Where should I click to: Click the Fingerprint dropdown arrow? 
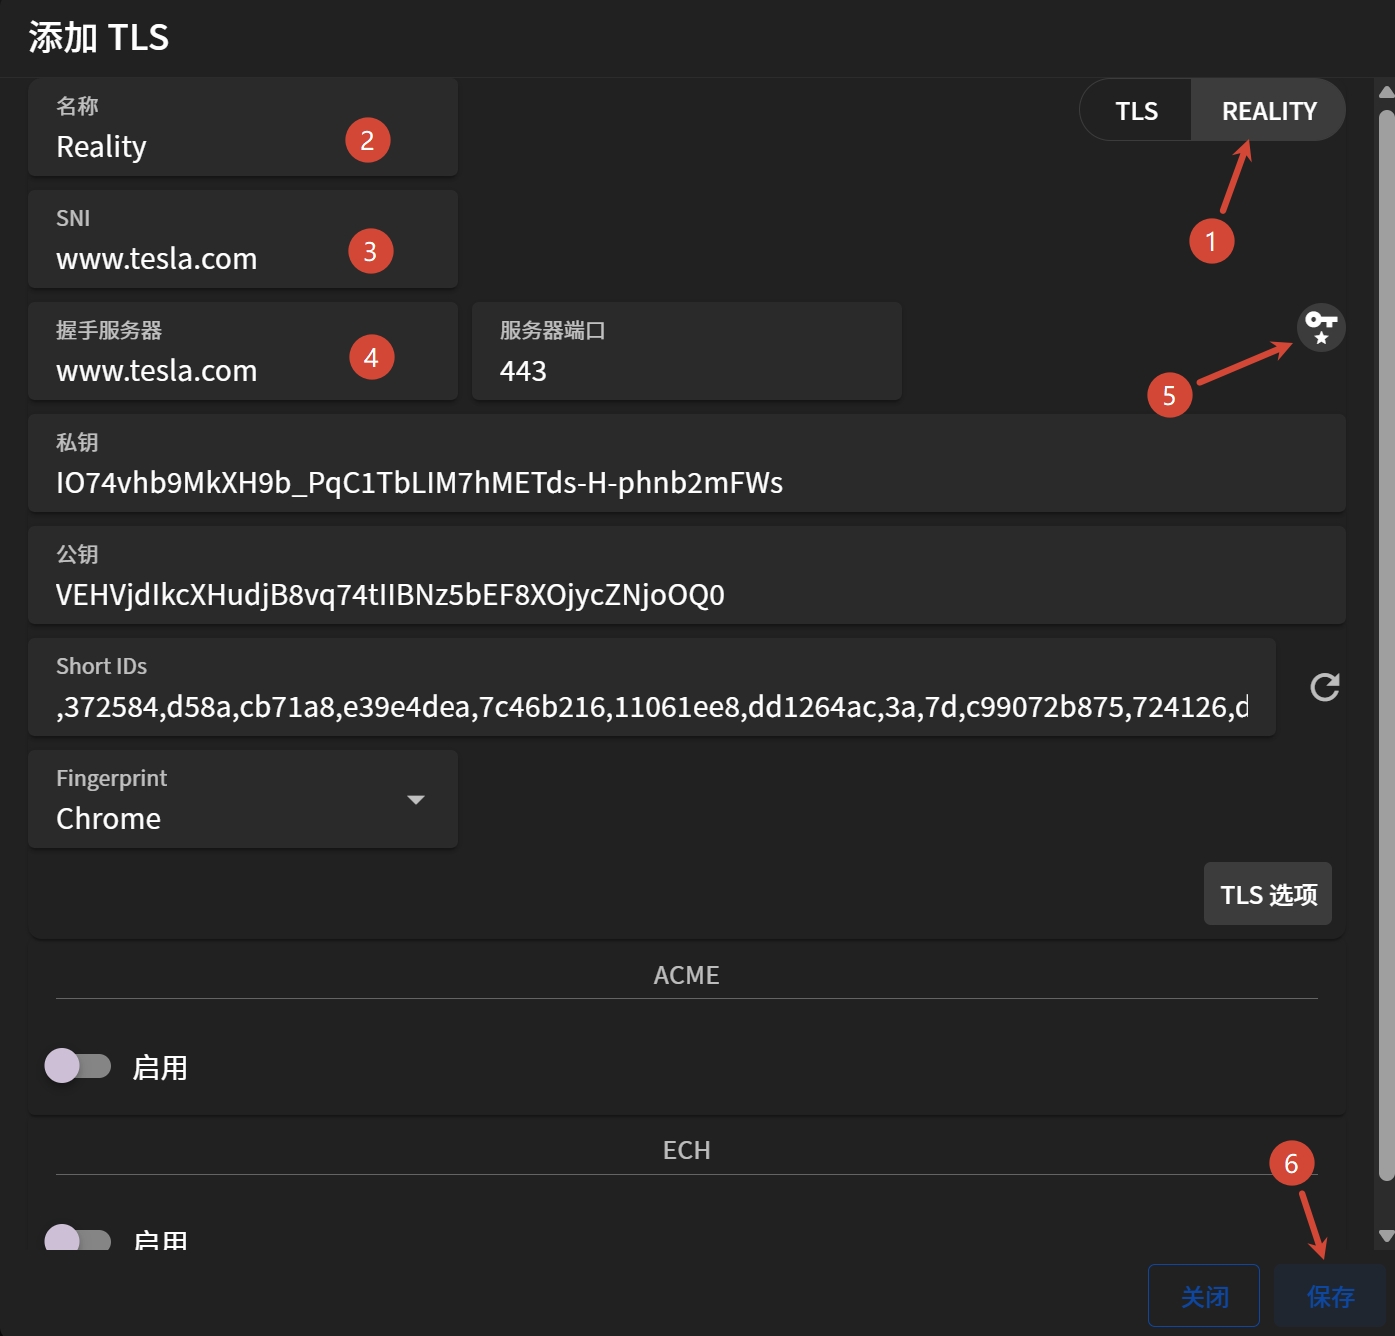[416, 800]
